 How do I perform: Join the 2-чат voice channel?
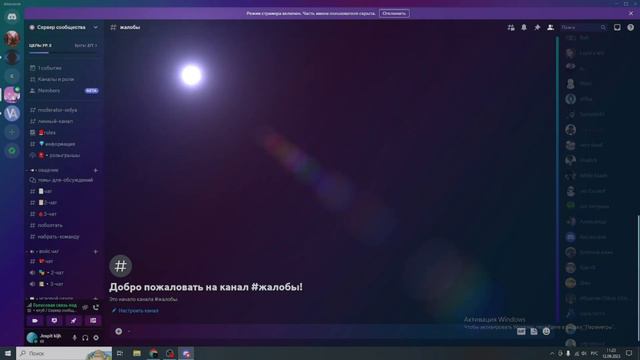click(63, 273)
